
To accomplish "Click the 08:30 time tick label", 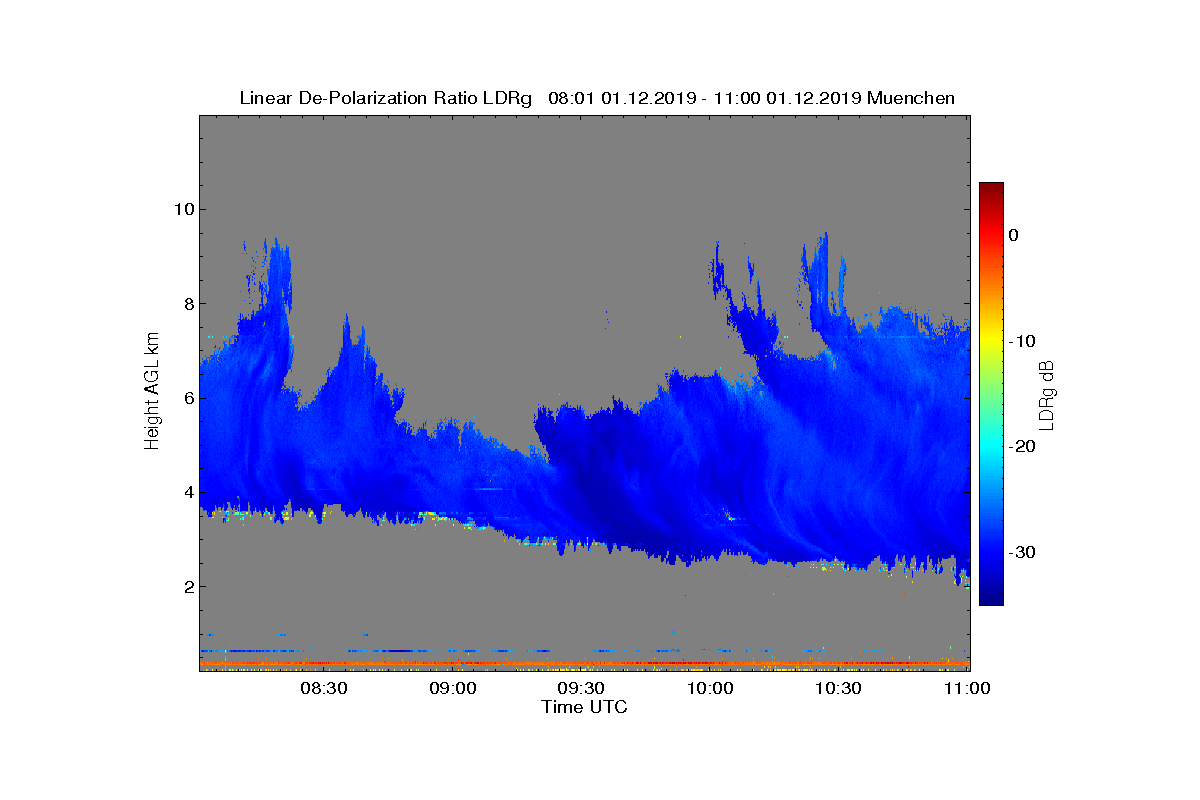I will 323,688.
